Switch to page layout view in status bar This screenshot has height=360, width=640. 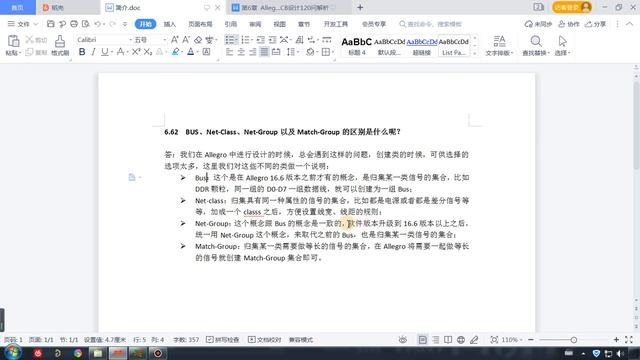422,340
